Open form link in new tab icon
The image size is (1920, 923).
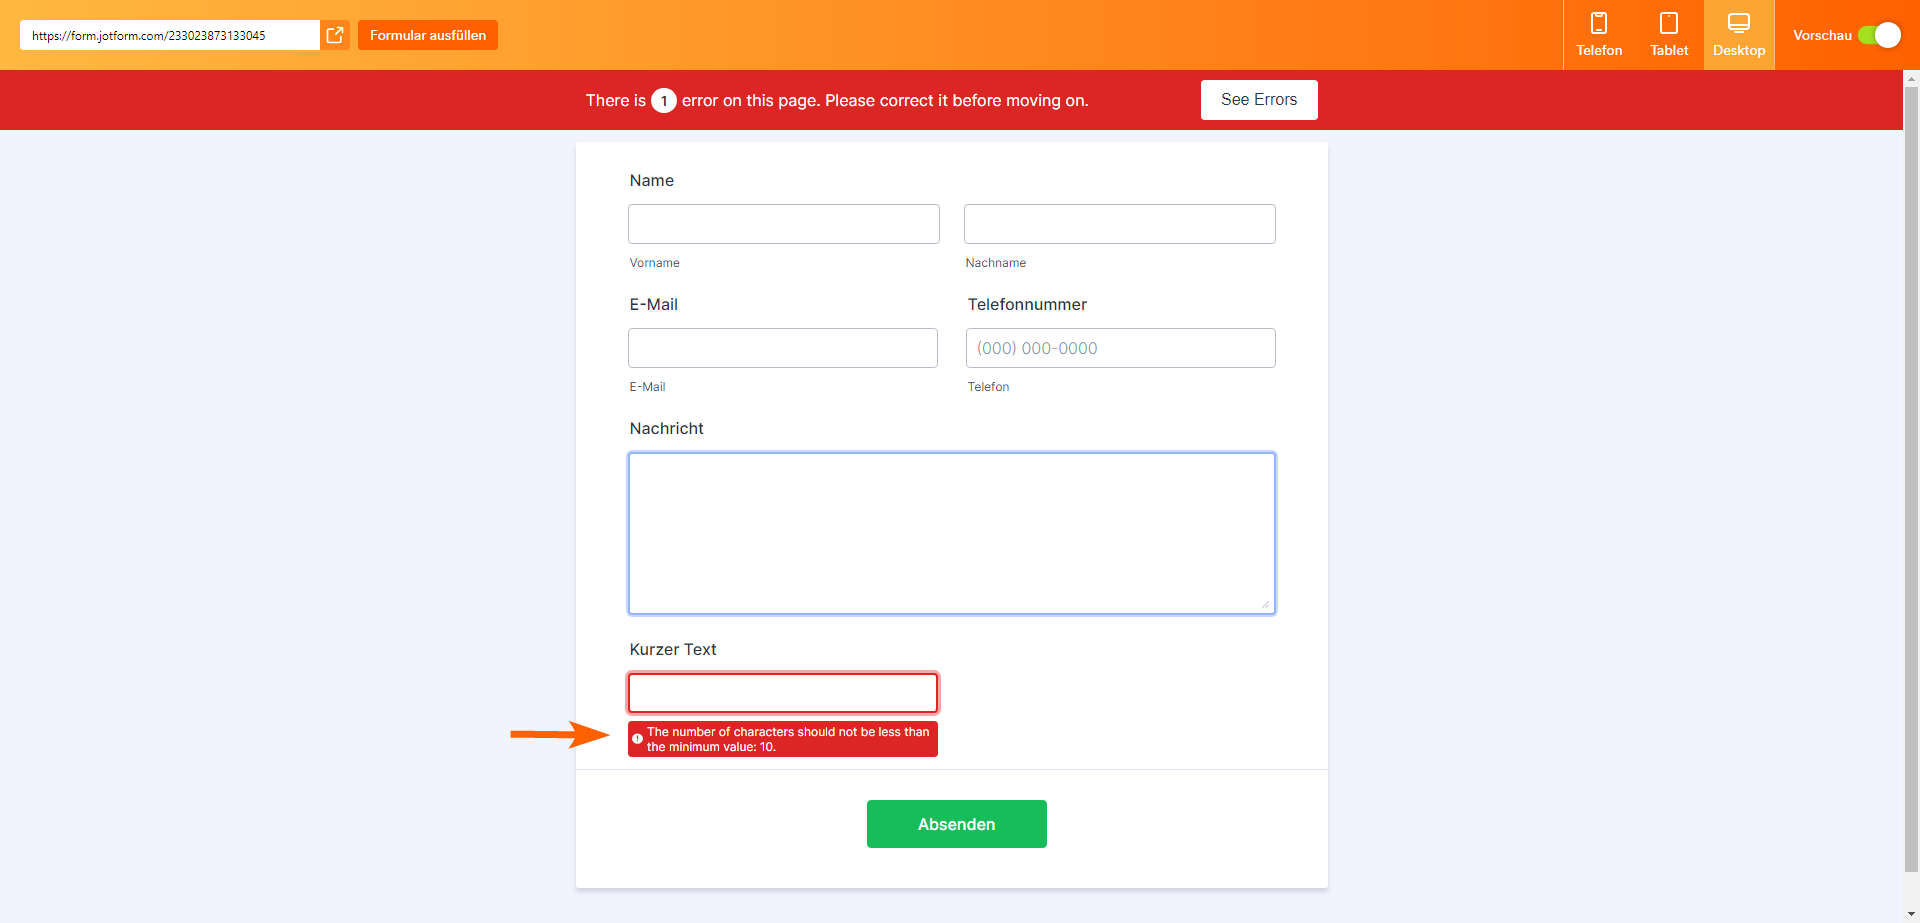click(335, 35)
